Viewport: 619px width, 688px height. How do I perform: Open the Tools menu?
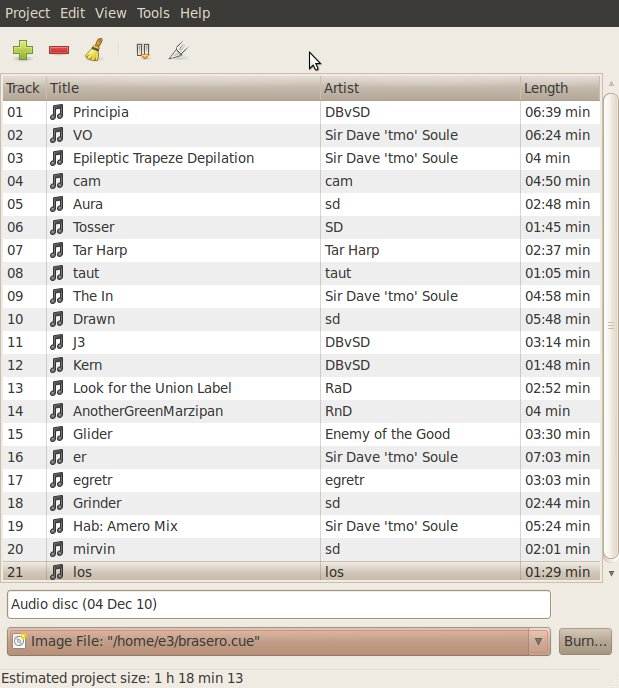[x=153, y=13]
